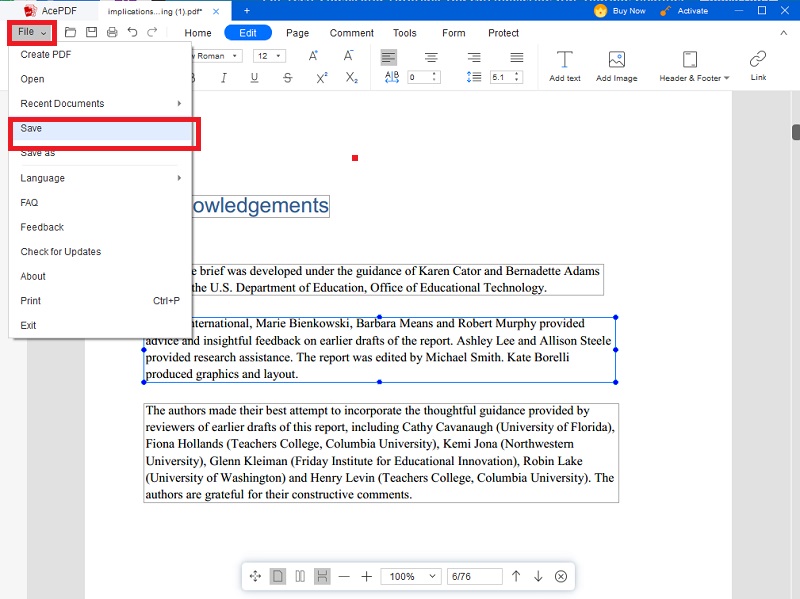This screenshot has height=599, width=800.
Task: Switch to the Form tab
Action: point(454,33)
